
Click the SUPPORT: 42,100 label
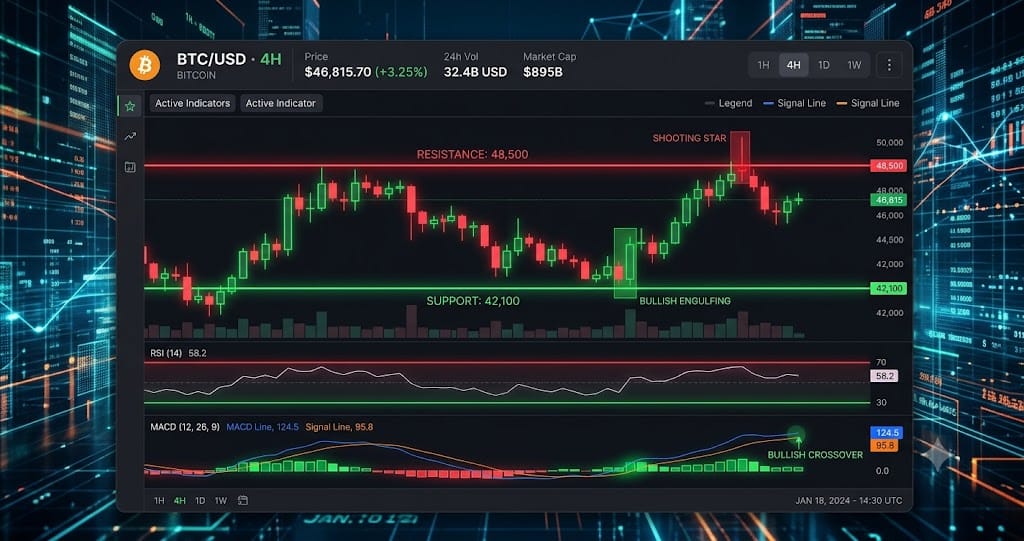coord(473,301)
